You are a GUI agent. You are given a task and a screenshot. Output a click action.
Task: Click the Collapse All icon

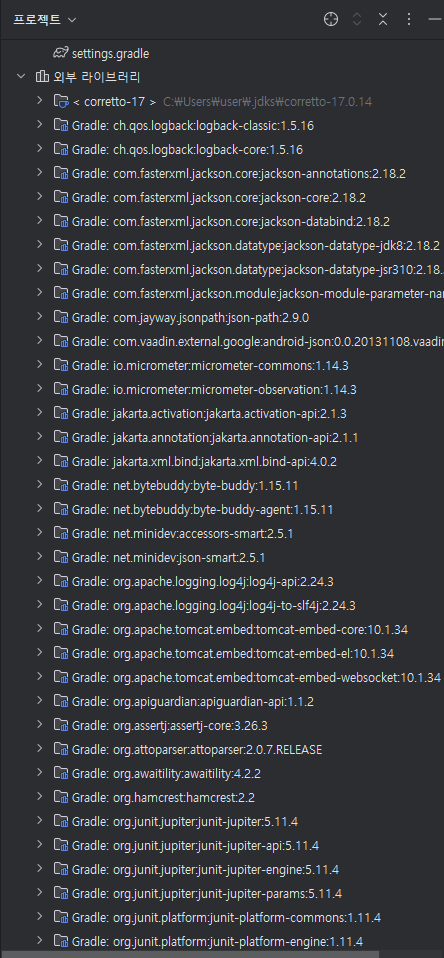click(383, 20)
